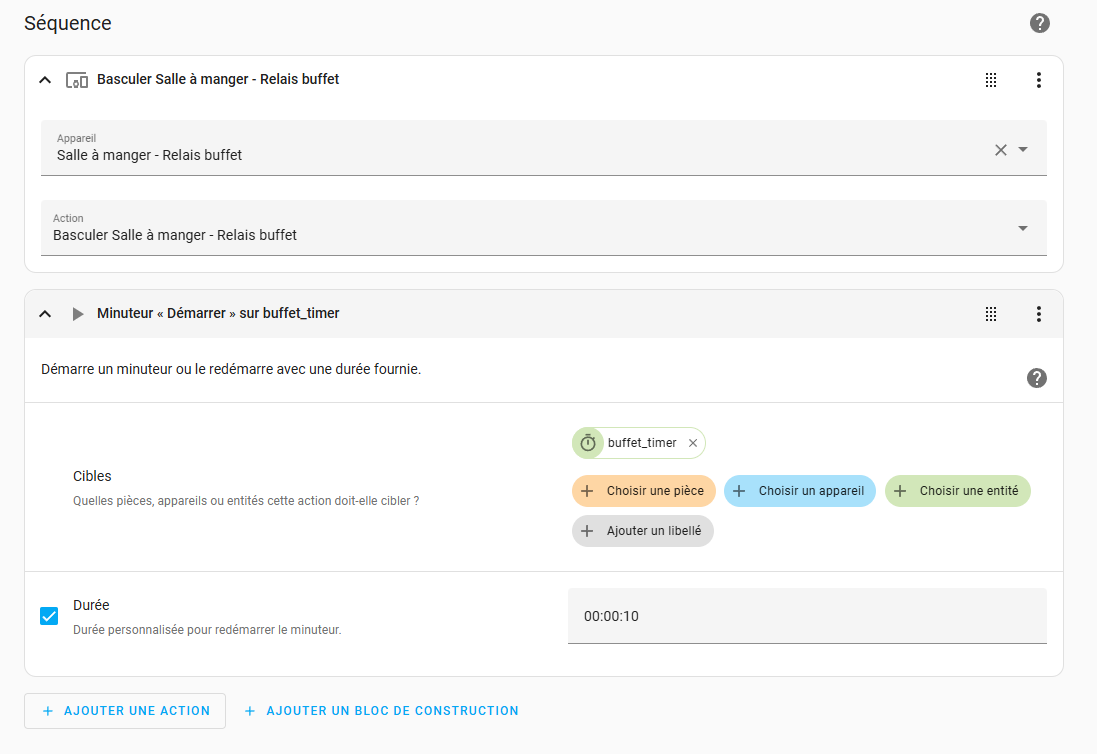The height and width of the screenshot is (754, 1097).
Task: Open the Action dropdown list
Action: point(544,228)
